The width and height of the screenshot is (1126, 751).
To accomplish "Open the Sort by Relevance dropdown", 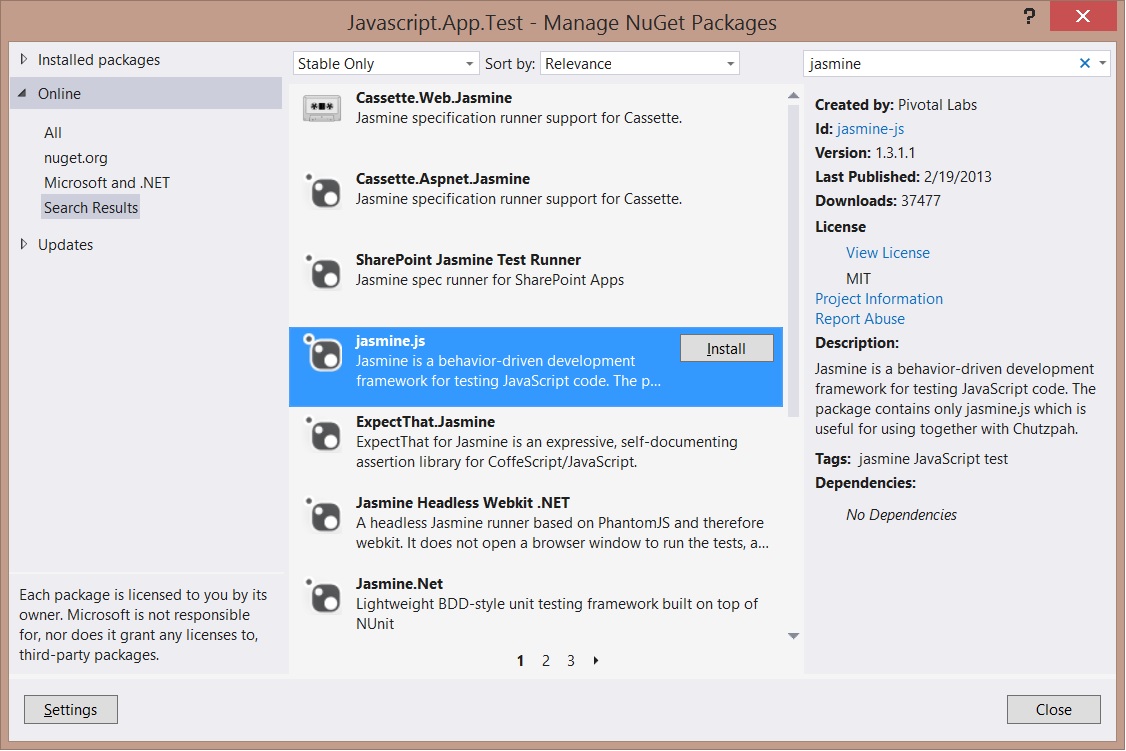I will coord(639,63).
